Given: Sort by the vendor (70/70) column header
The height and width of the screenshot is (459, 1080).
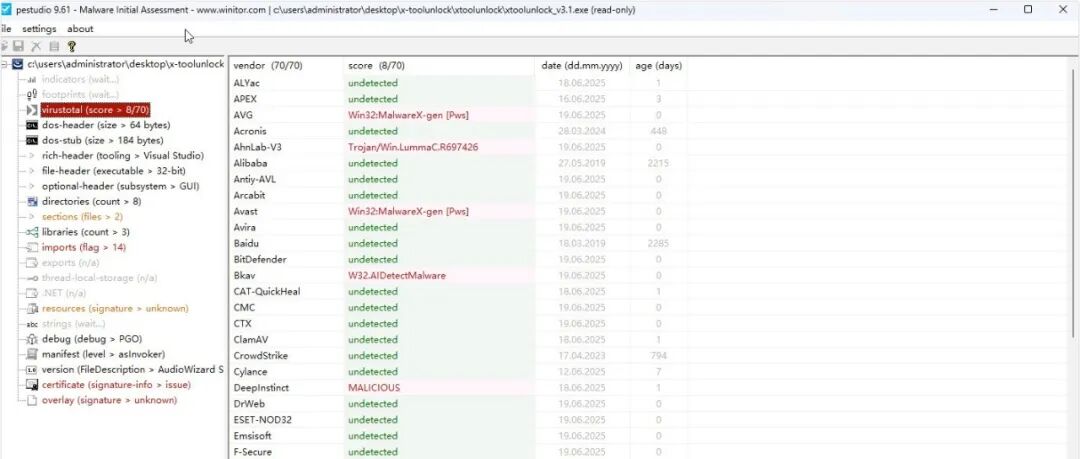Looking at the screenshot, I should 286,66.
